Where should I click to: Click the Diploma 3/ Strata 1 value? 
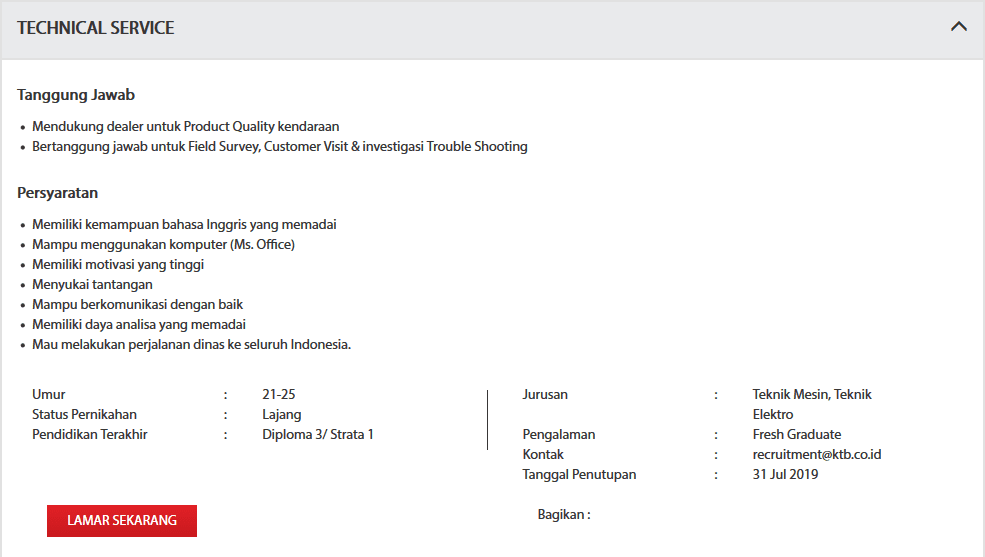click(317, 434)
